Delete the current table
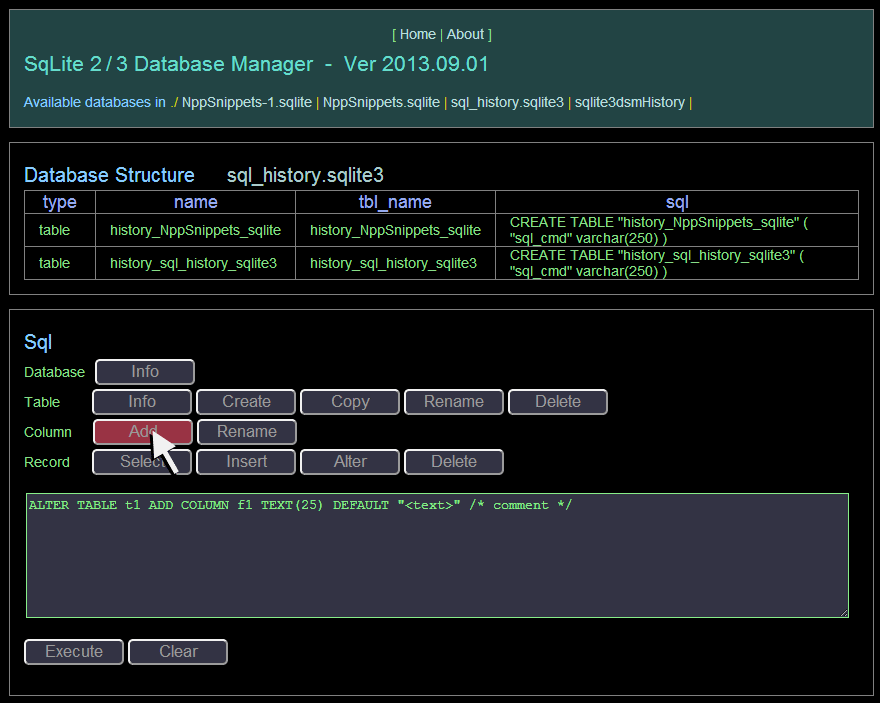This screenshot has height=703, width=880. point(557,402)
